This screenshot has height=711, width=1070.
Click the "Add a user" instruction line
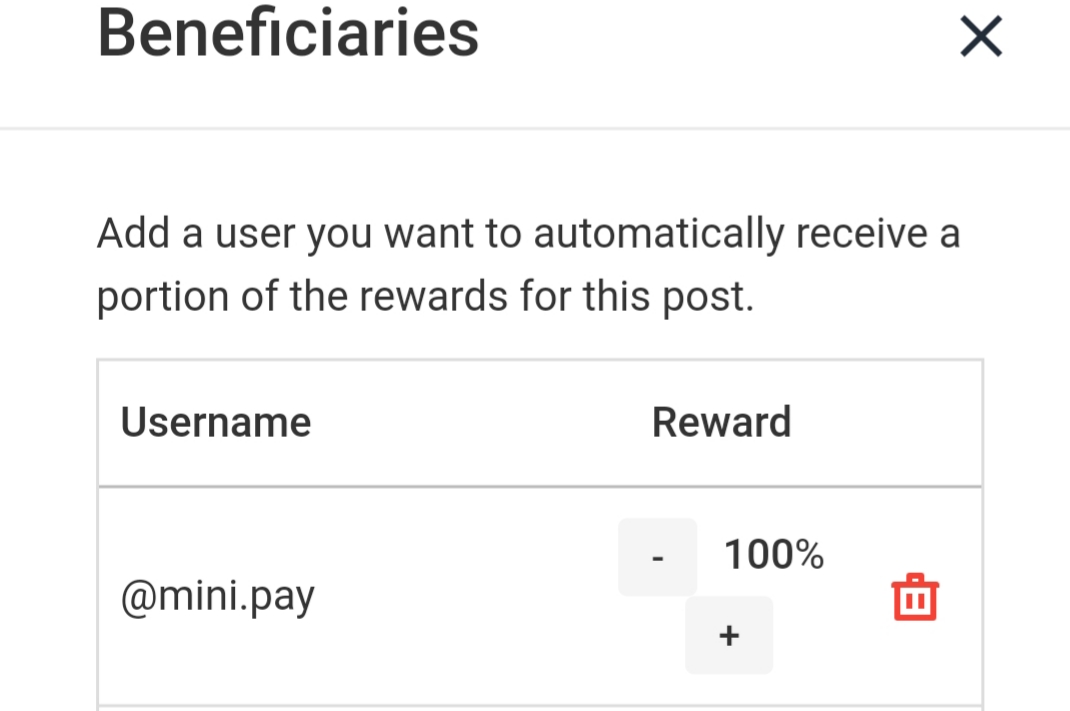528,234
